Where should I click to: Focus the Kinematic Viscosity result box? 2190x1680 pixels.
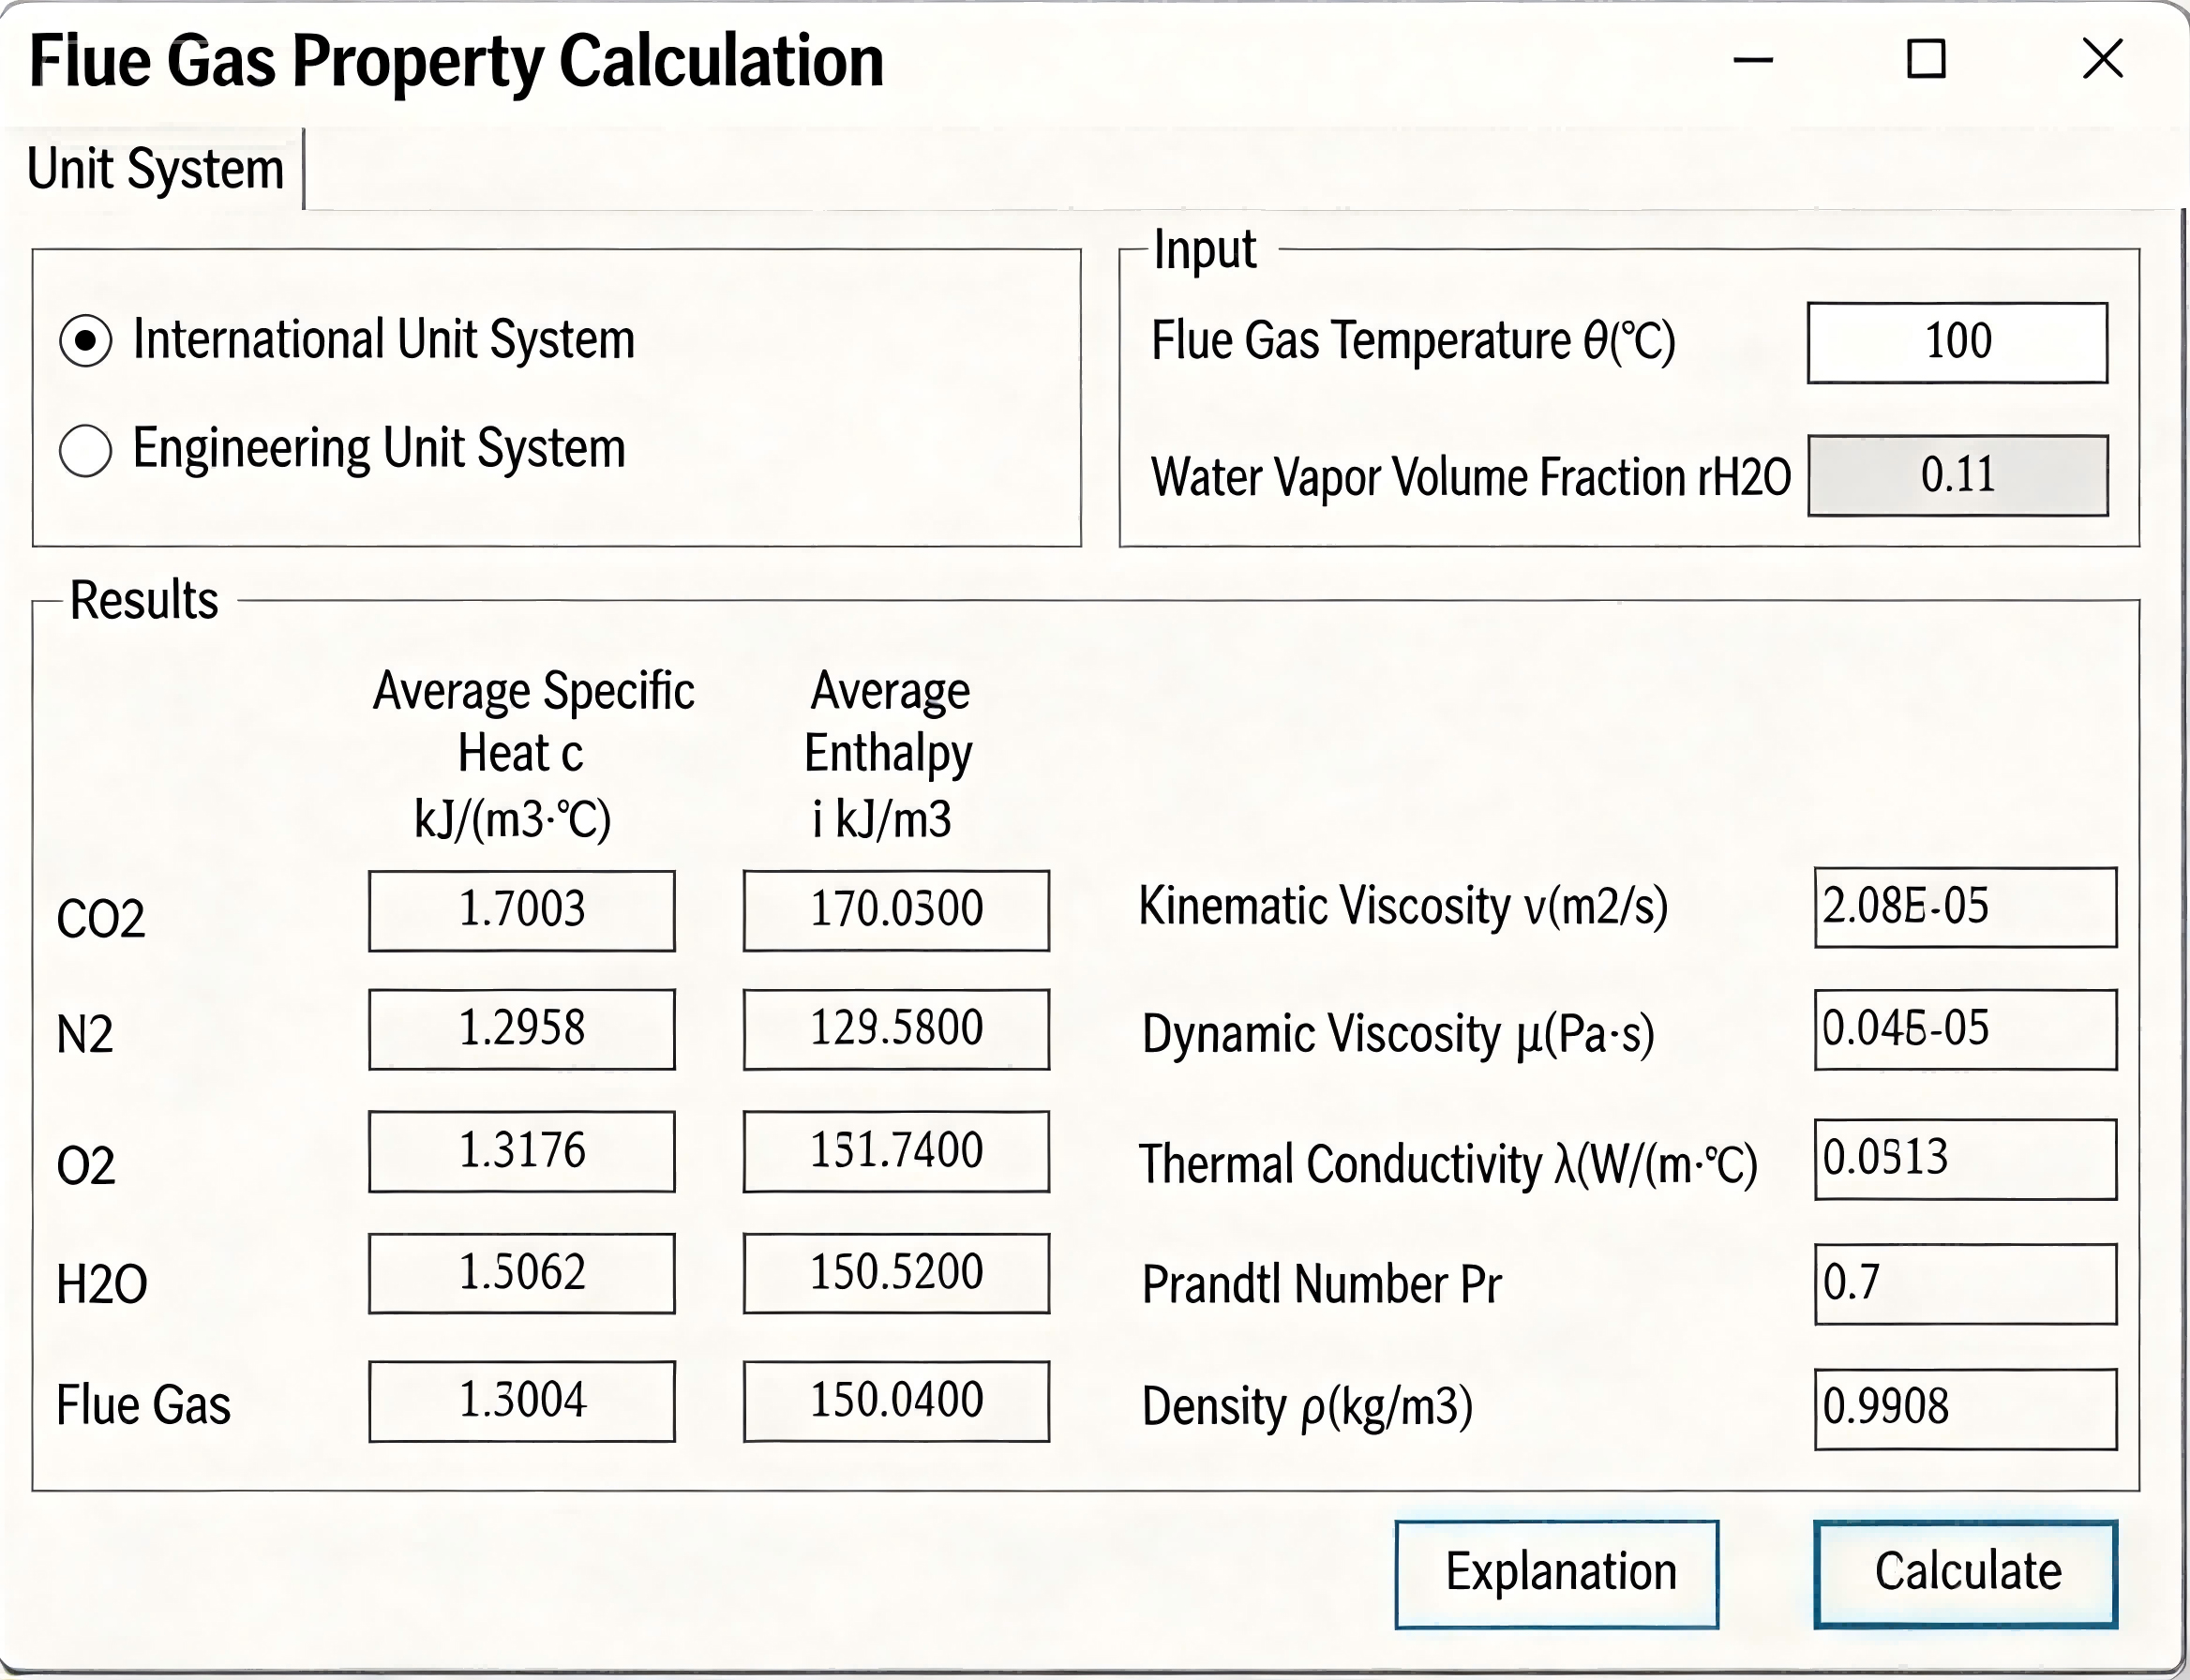point(1965,907)
